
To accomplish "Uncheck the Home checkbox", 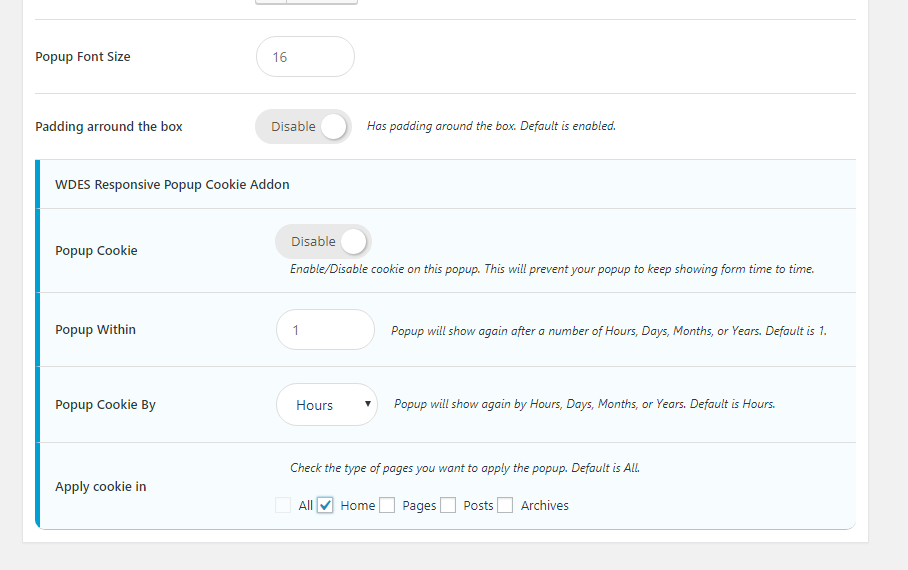I will [x=325, y=506].
